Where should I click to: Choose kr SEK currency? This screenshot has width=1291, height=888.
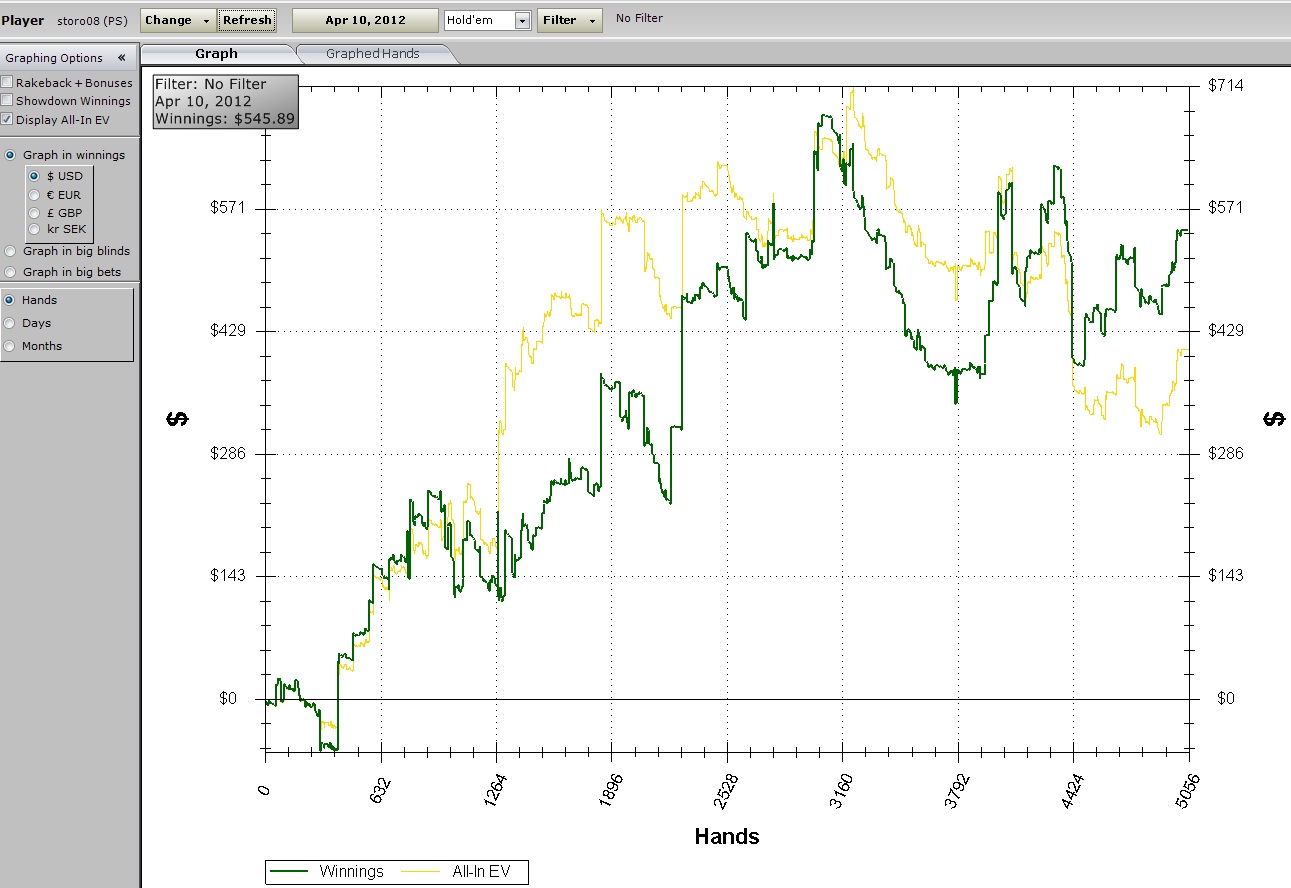tap(34, 230)
